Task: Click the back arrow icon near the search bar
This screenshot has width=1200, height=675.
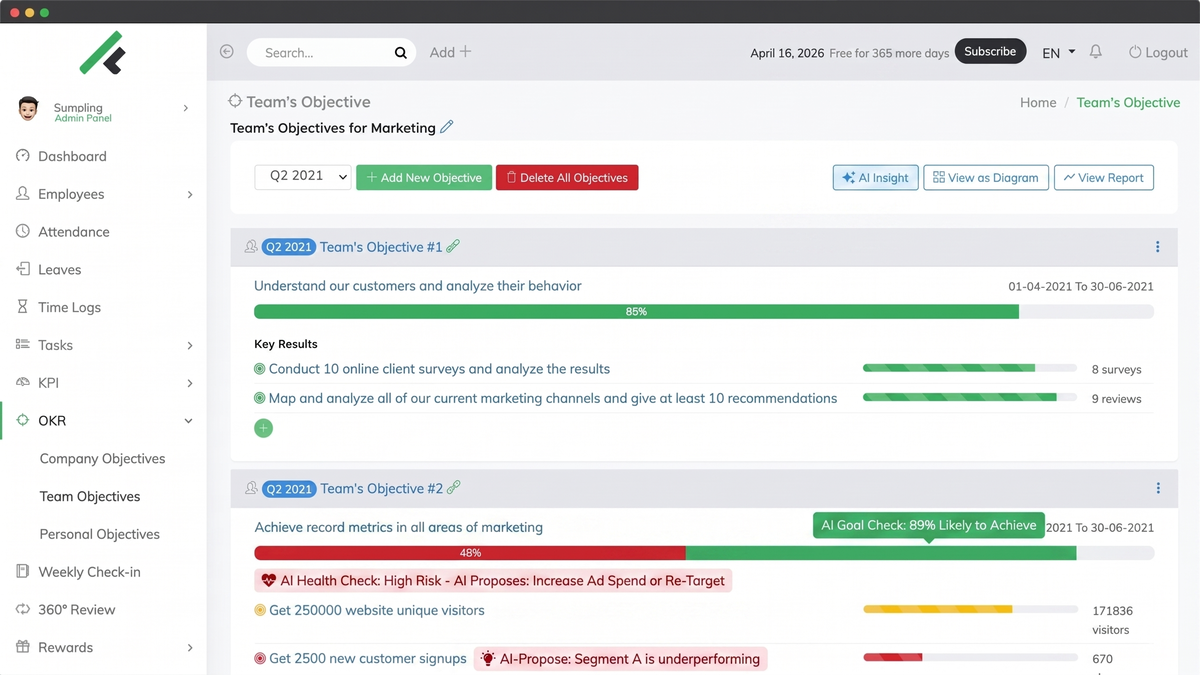Action: [x=225, y=51]
